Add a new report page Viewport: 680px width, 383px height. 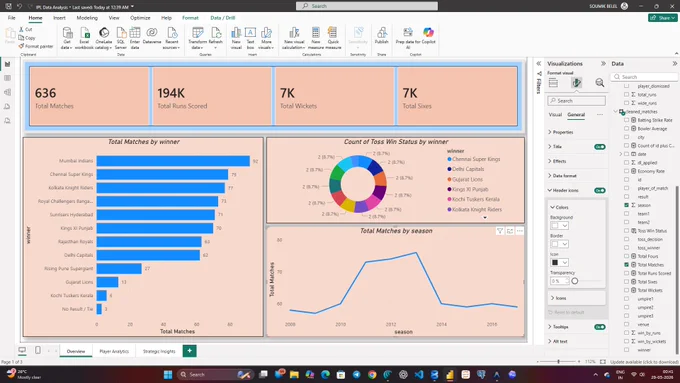click(190, 350)
